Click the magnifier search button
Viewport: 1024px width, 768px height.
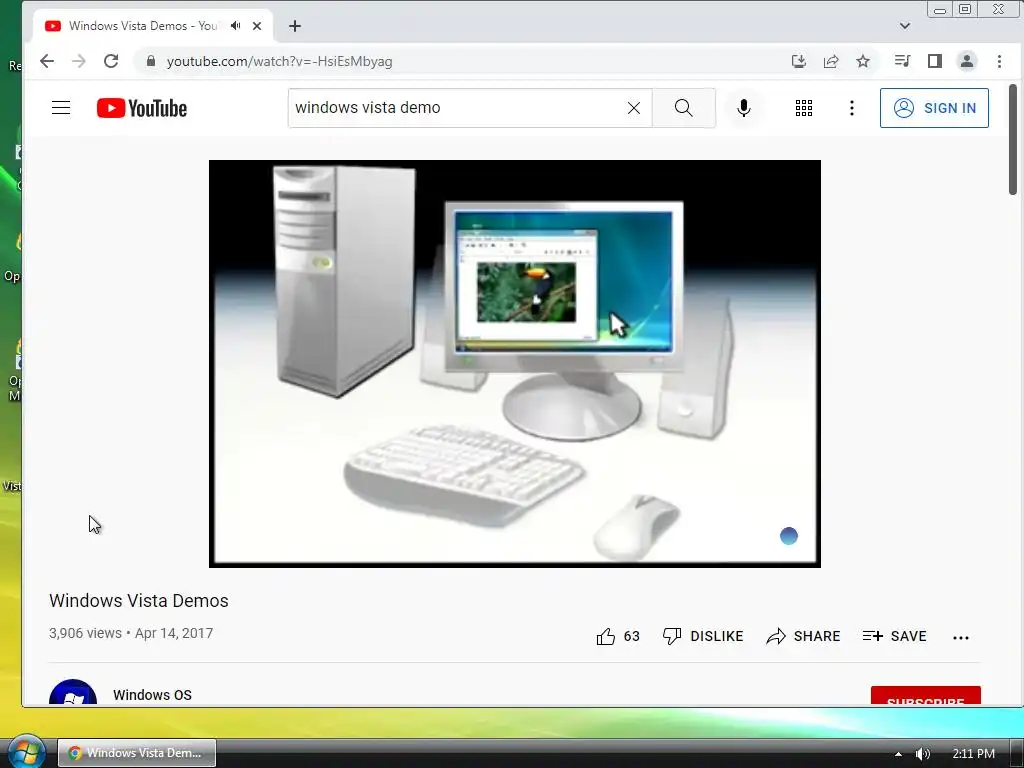pyautogui.click(x=684, y=108)
